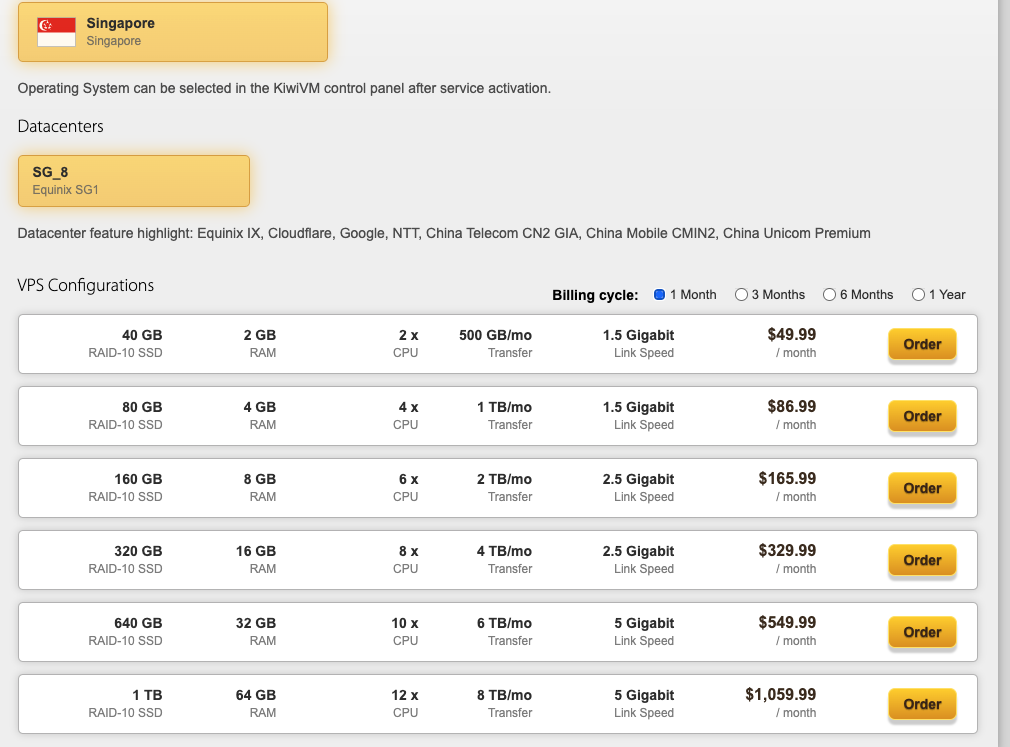Click the 8 TB/mo transfer value
This screenshot has width=1010, height=747.
[x=504, y=696]
